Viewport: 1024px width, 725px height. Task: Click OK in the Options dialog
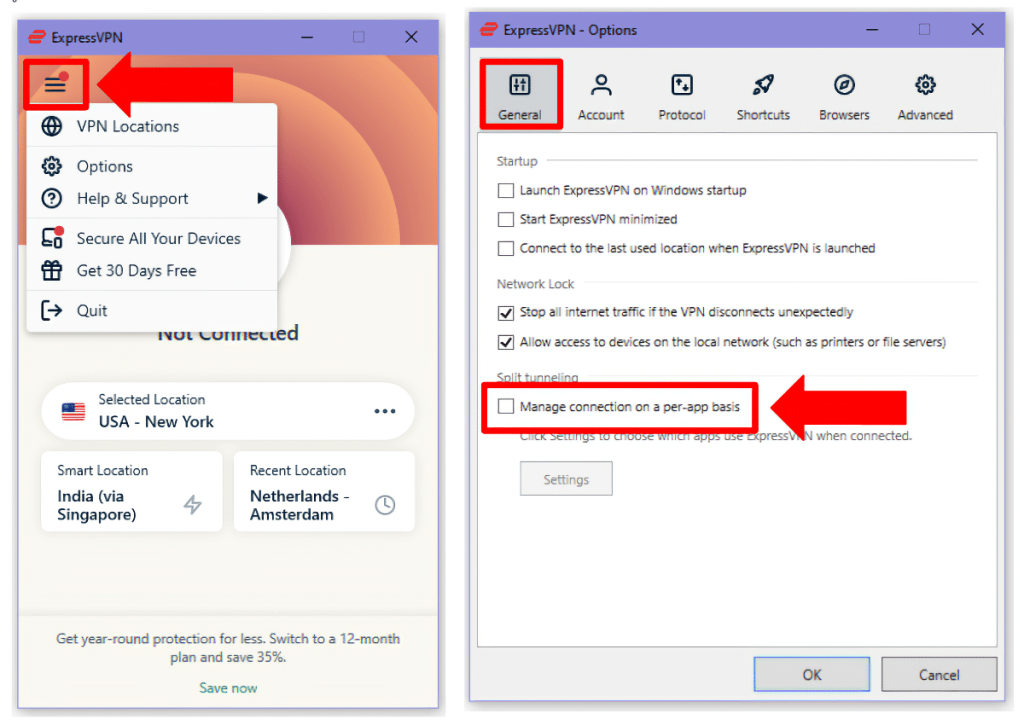pyautogui.click(x=812, y=674)
